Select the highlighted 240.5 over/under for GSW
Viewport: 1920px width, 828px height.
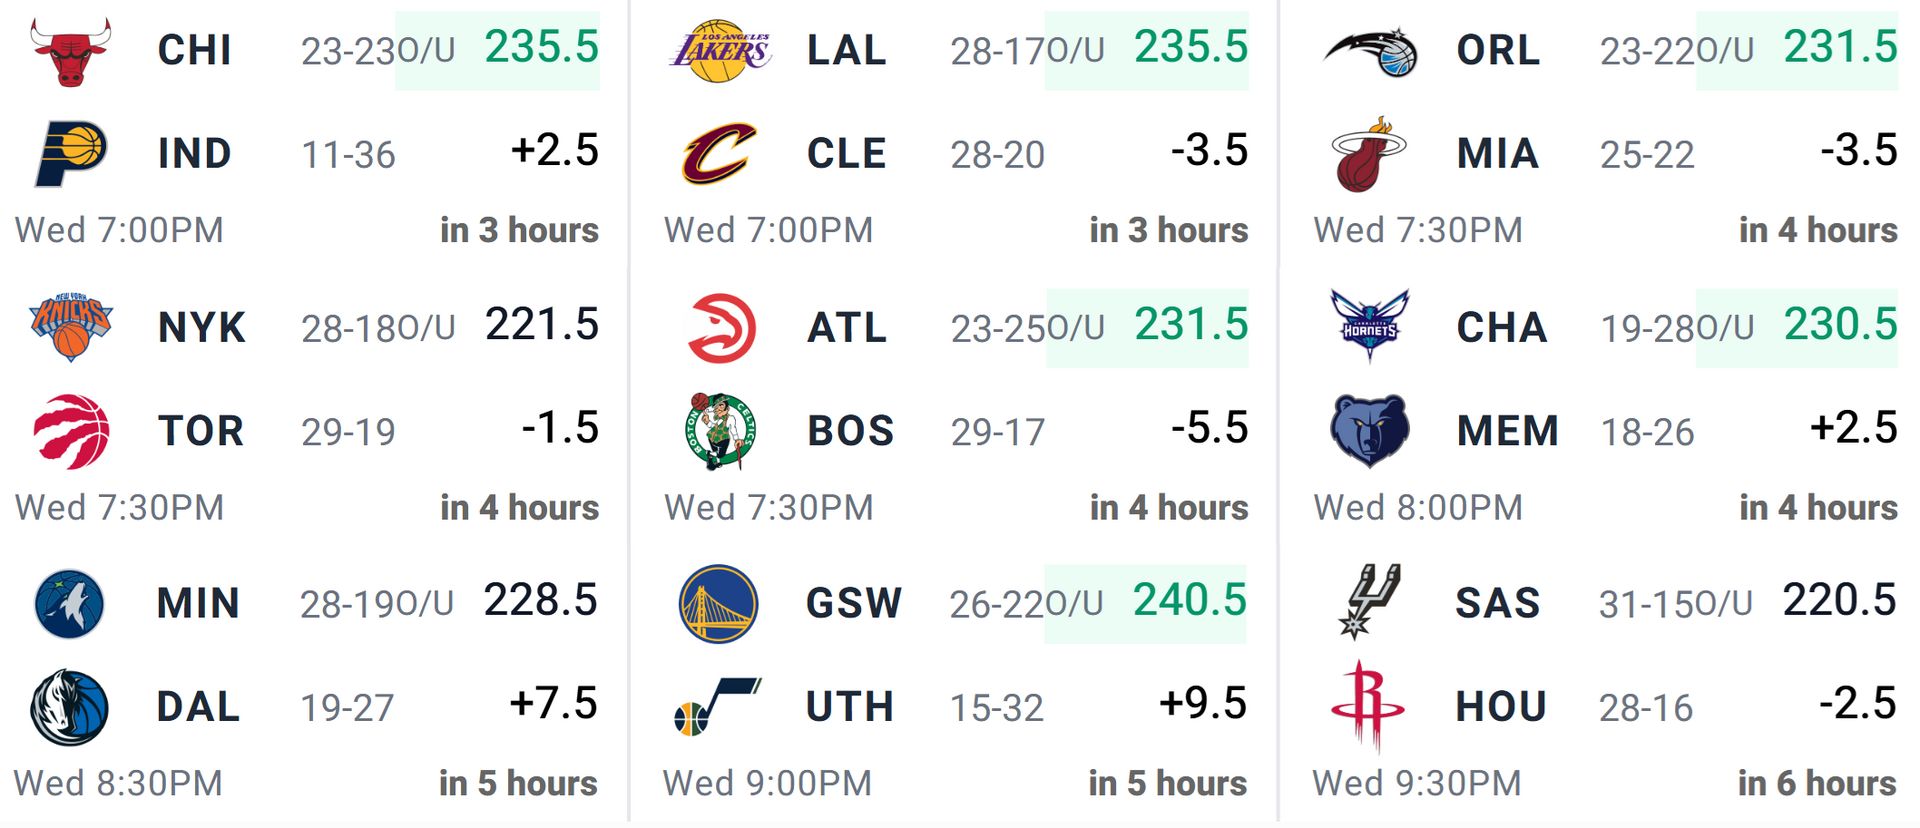point(1189,601)
